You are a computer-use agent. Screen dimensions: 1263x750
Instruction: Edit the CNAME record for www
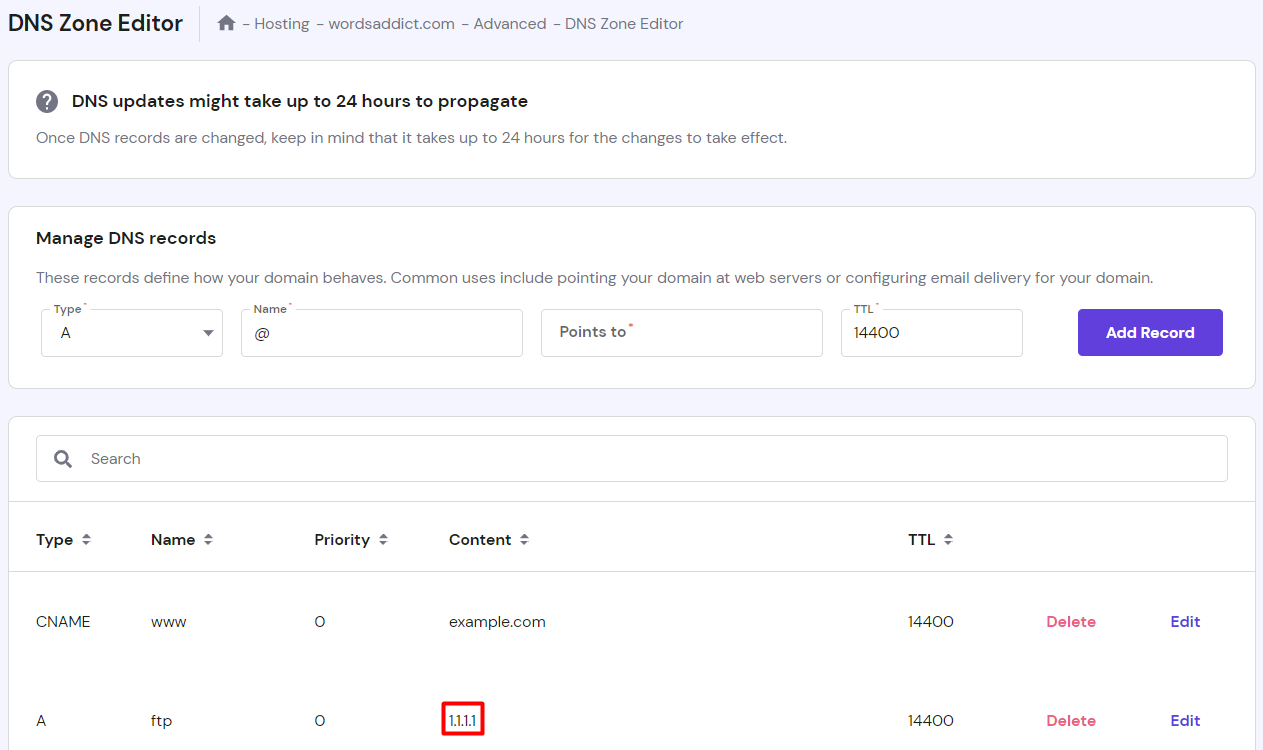1185,621
